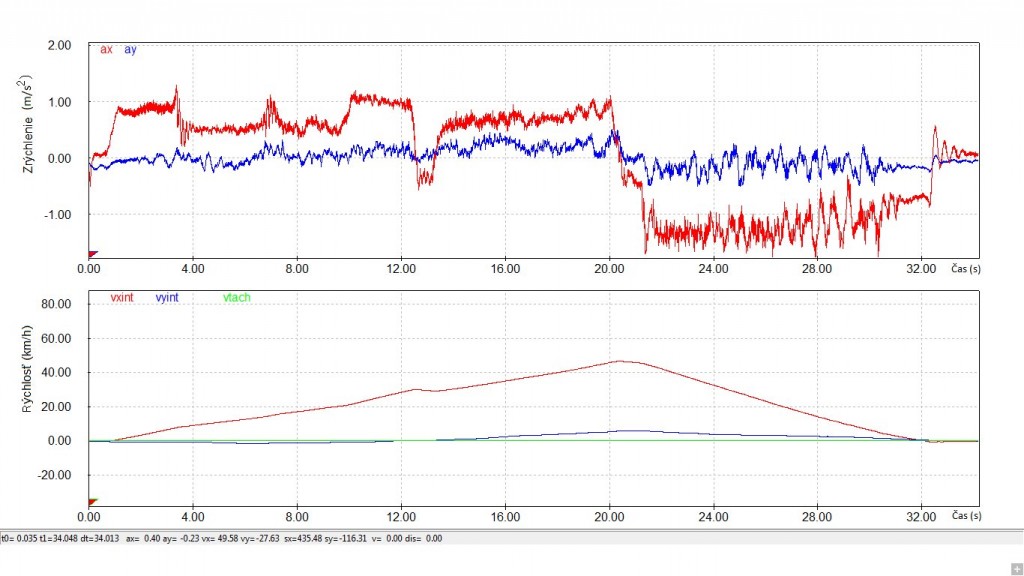Click the 'dt=34.013' status bar value

click(101, 539)
